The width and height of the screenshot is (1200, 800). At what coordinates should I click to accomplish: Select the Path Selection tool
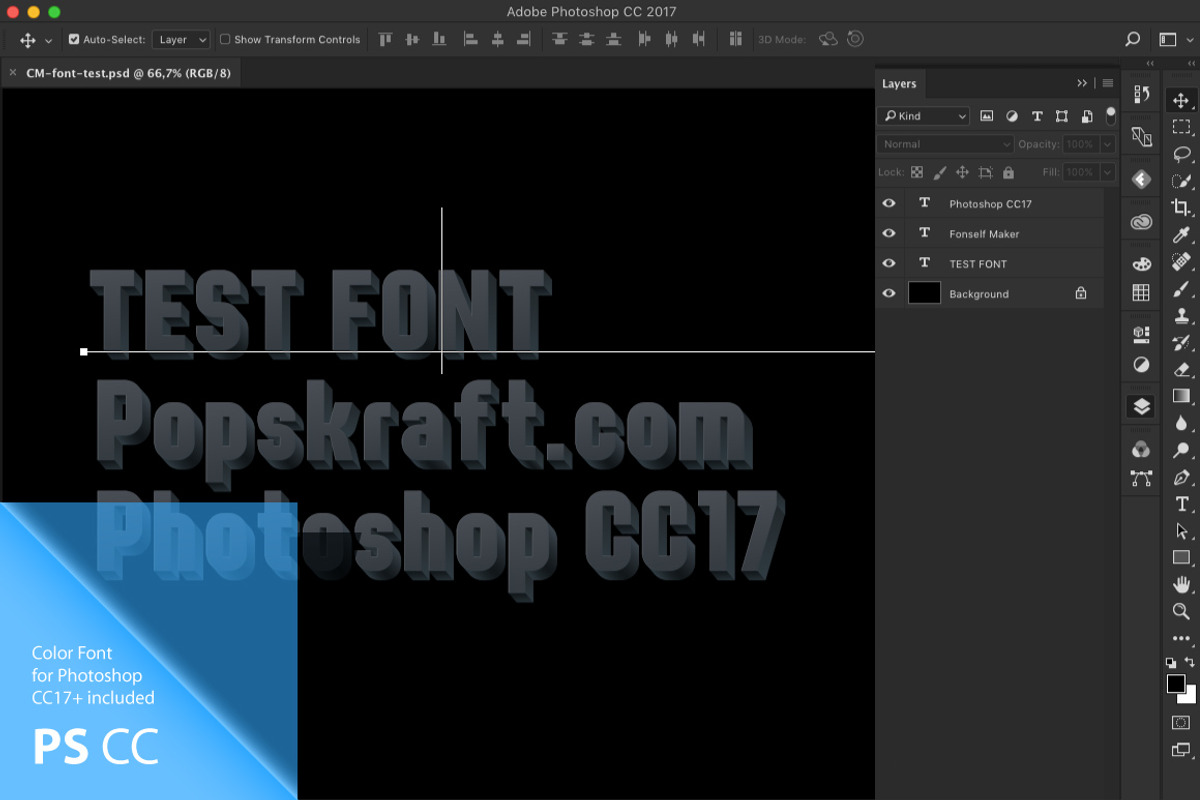(1181, 531)
